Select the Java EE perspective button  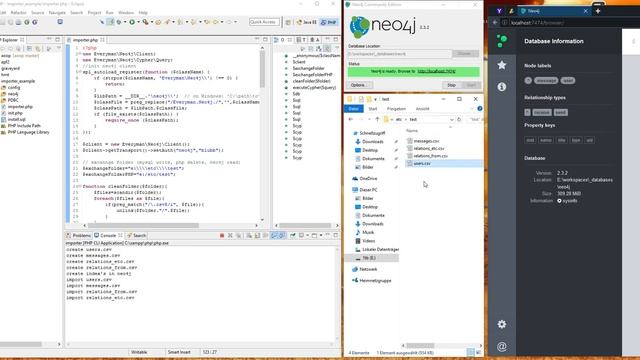point(307,22)
